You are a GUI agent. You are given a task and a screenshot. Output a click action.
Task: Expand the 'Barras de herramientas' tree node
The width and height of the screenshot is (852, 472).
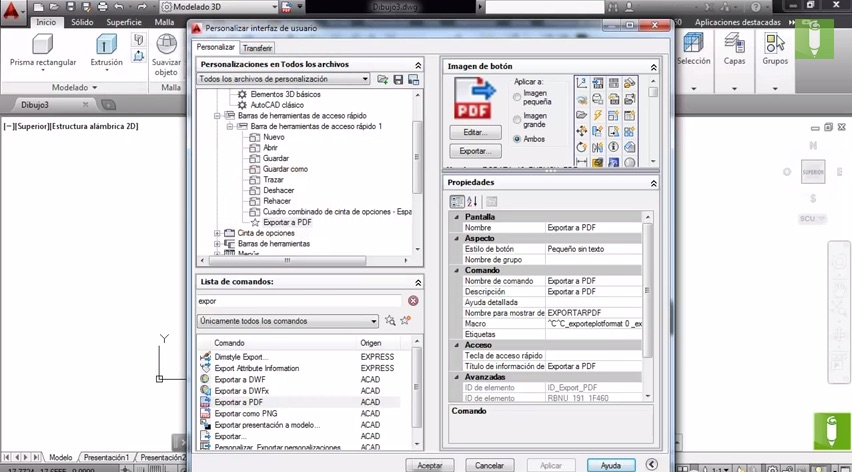coord(217,244)
